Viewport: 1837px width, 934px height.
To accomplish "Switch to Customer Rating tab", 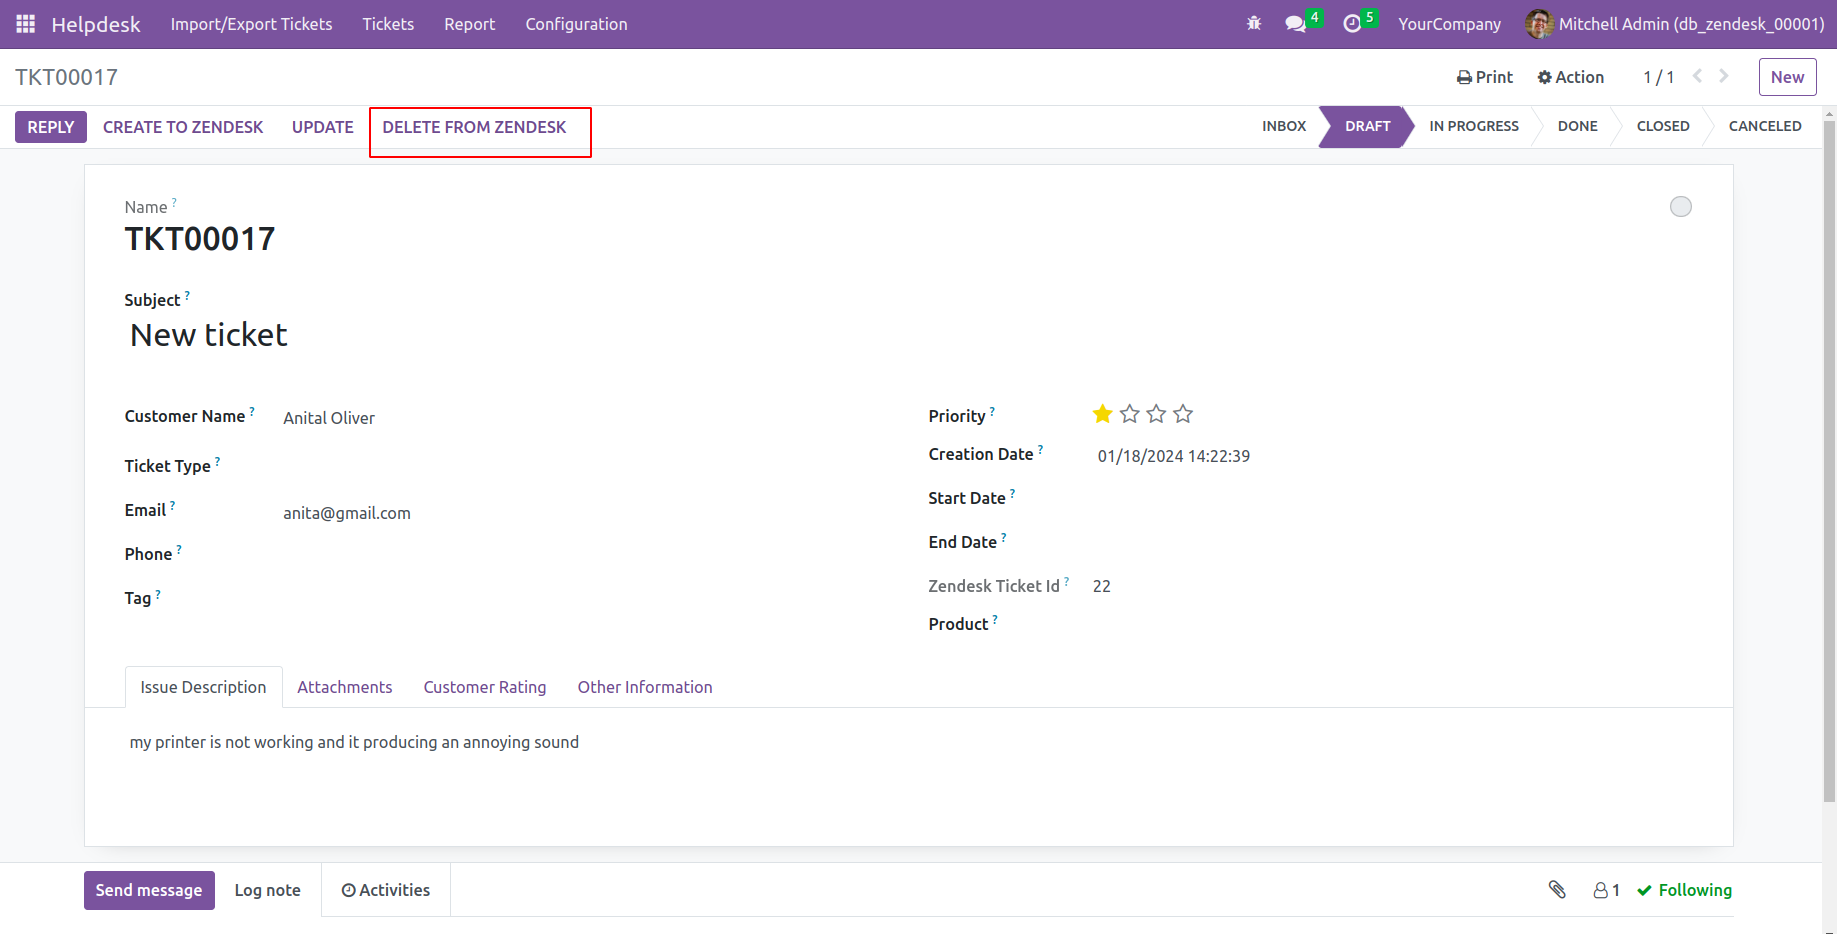I will 485,687.
